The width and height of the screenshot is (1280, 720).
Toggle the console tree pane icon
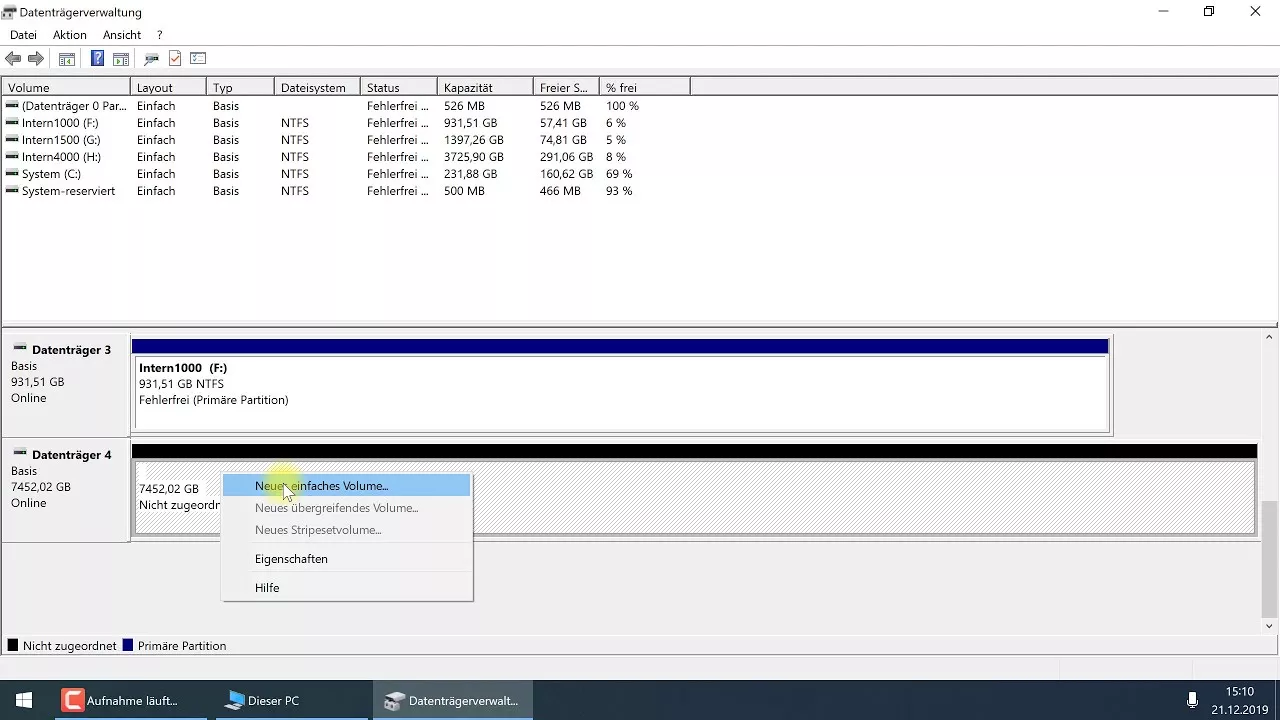(66, 58)
